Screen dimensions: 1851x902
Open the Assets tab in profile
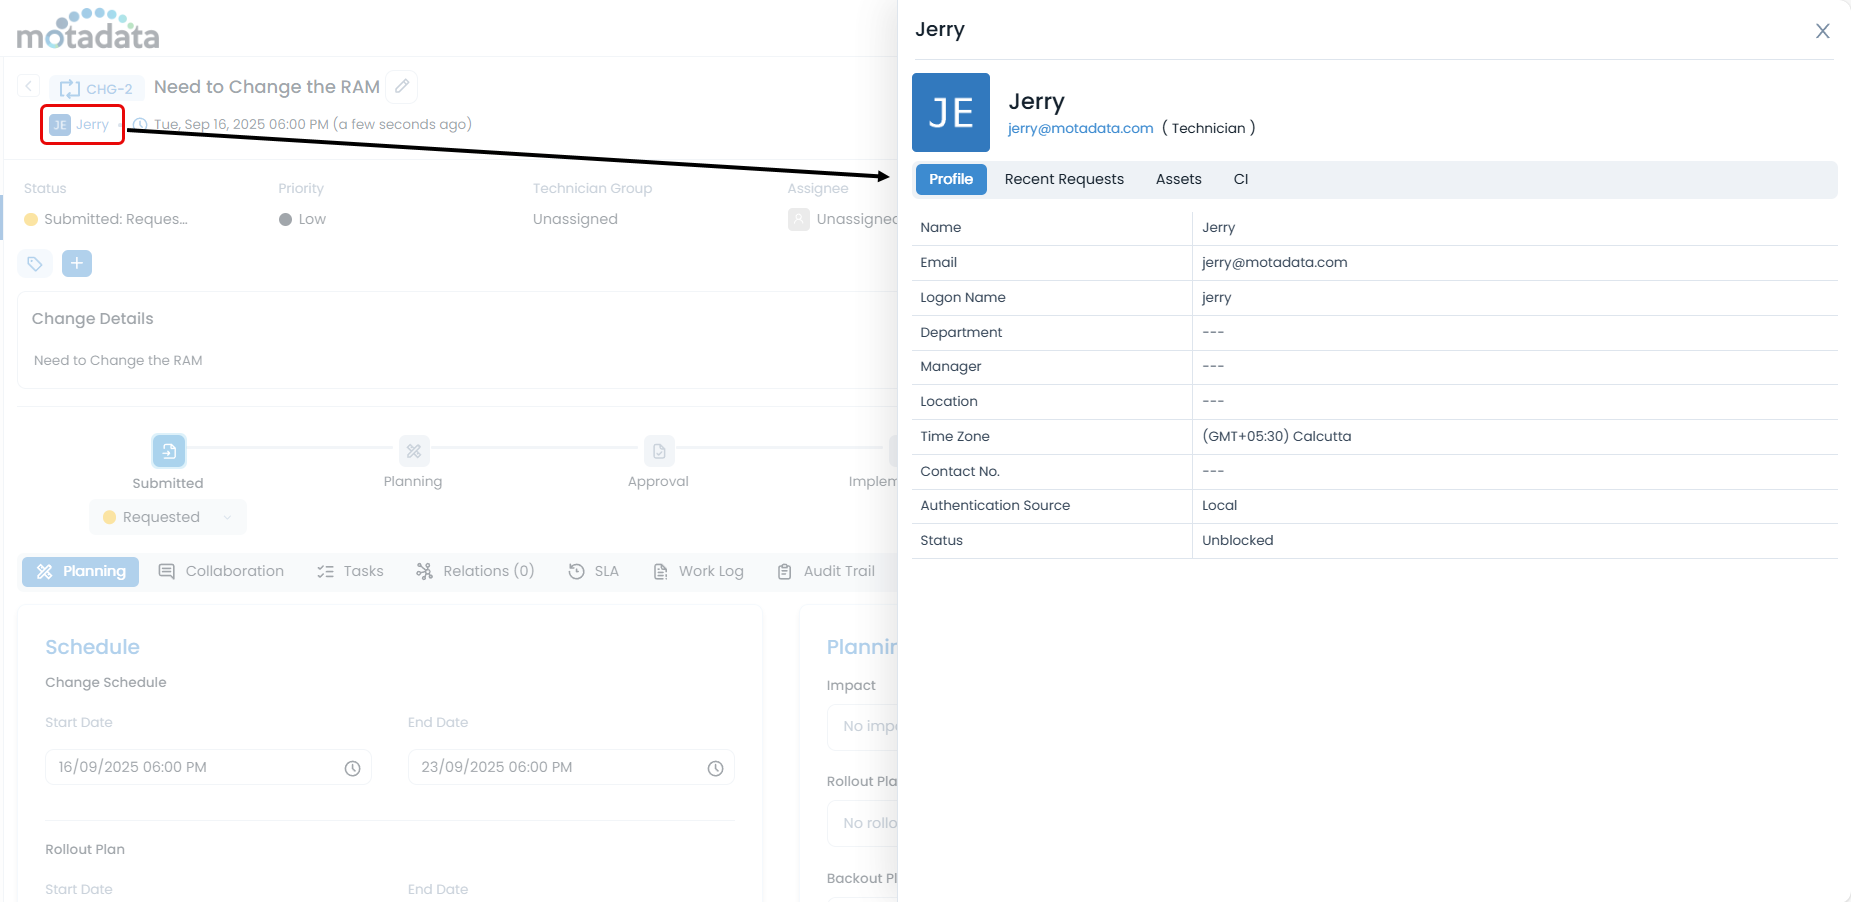click(1178, 179)
